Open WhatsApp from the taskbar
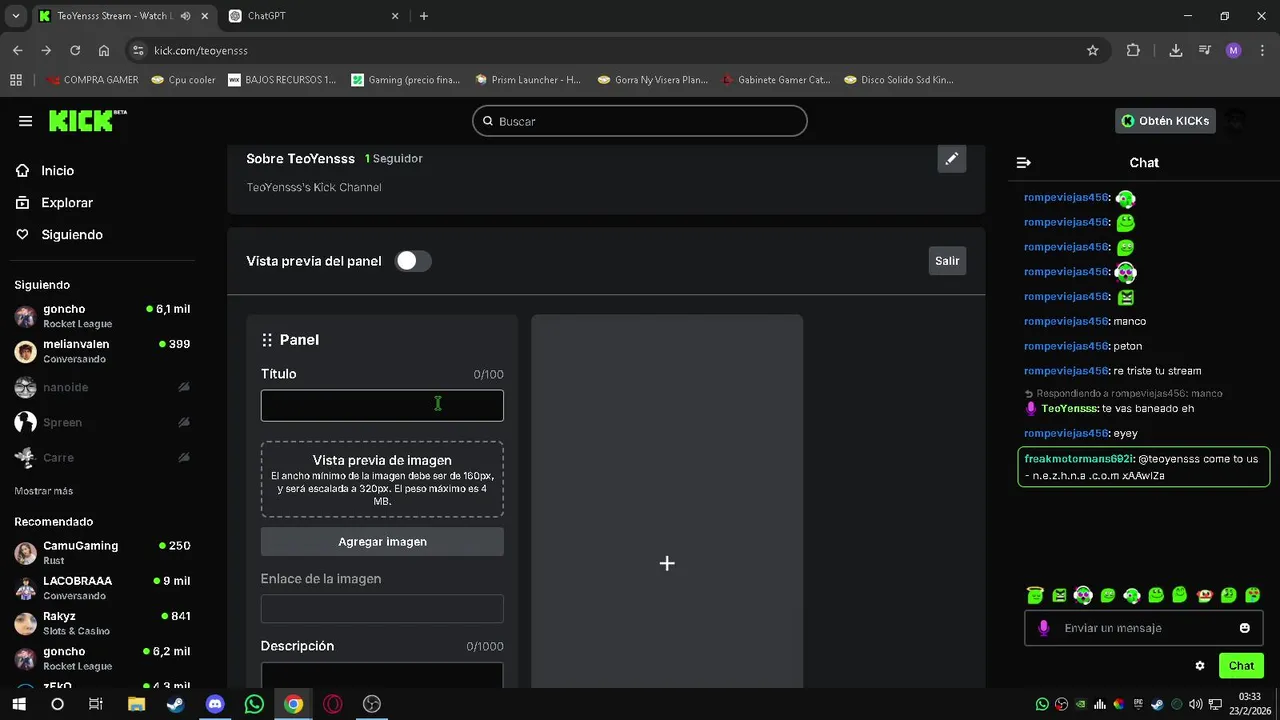This screenshot has height=720, width=1280. 254,704
